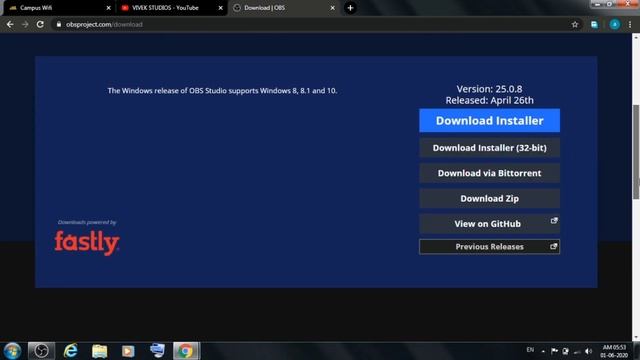The width and height of the screenshot is (640, 360).
Task: Download the 32-bit installer
Action: click(489, 148)
